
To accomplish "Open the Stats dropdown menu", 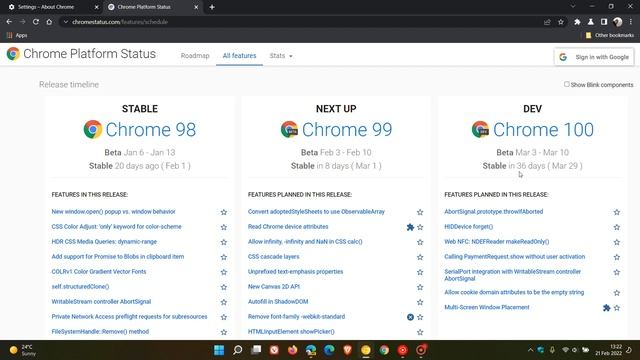I will [281, 56].
